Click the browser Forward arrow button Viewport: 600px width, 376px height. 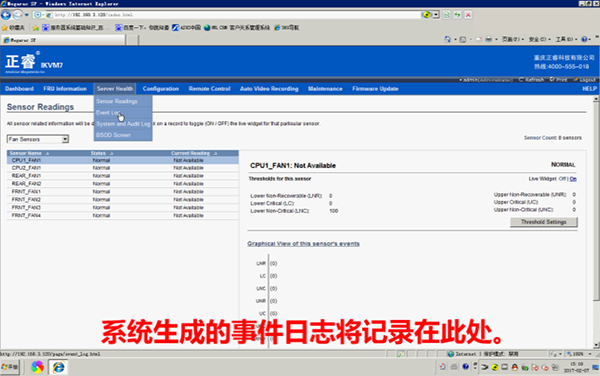click(x=18, y=15)
